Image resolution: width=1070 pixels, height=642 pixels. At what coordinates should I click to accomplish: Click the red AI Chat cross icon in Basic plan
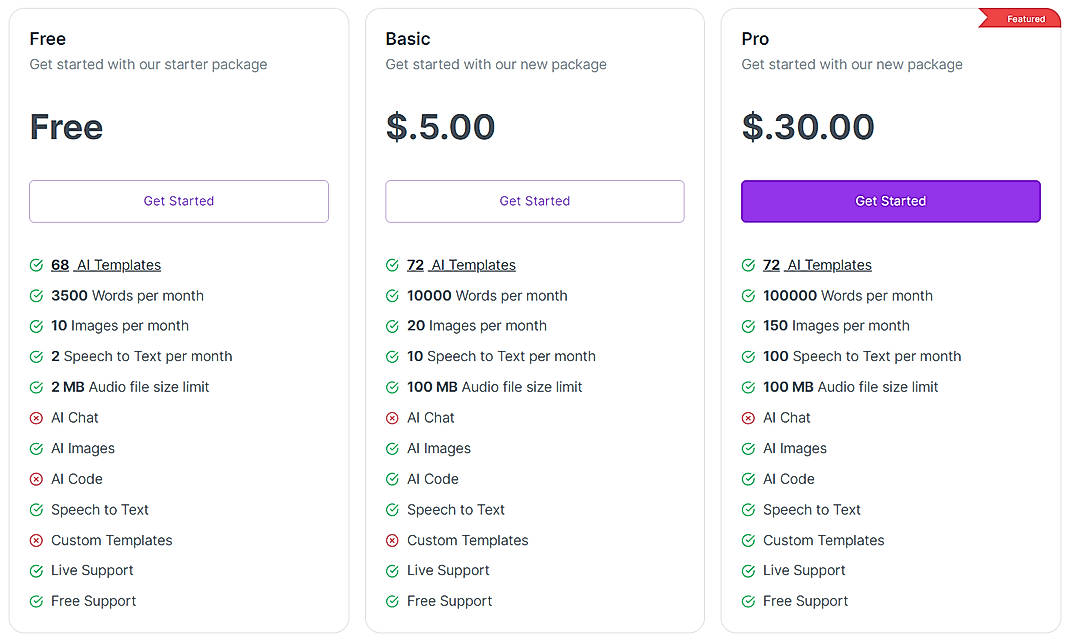click(391, 418)
